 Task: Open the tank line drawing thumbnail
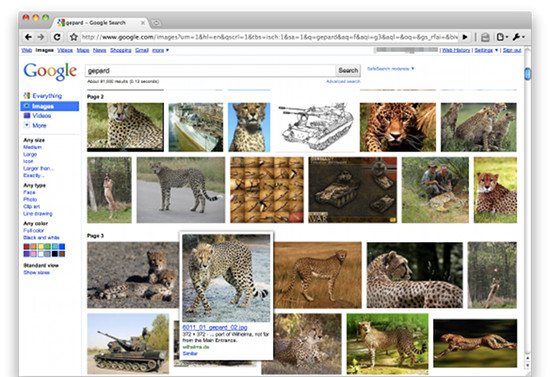315,127
